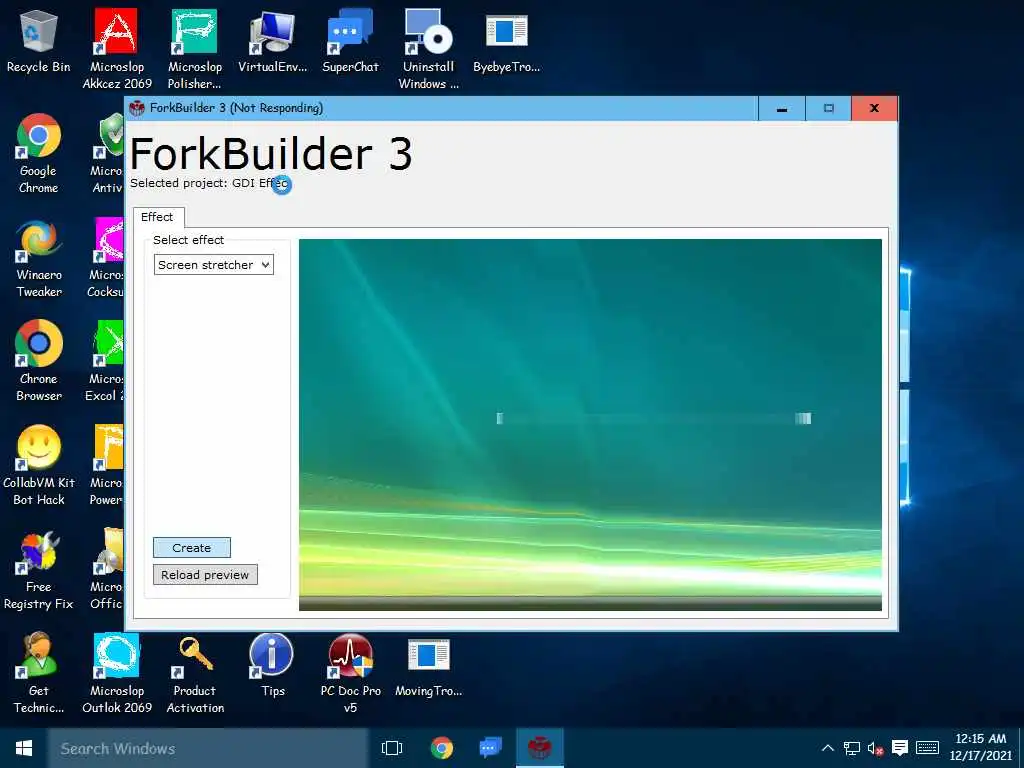Open Free Registry Fix desktop icon

(x=39, y=569)
